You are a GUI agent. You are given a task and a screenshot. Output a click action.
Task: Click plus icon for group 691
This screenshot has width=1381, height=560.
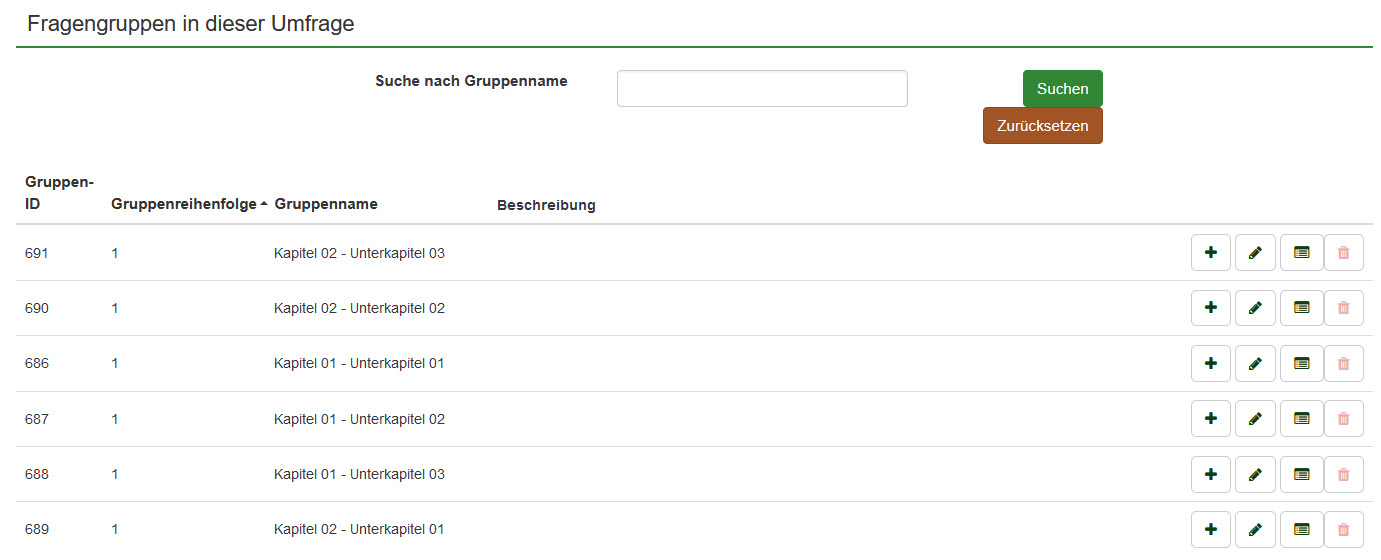[x=1210, y=253]
